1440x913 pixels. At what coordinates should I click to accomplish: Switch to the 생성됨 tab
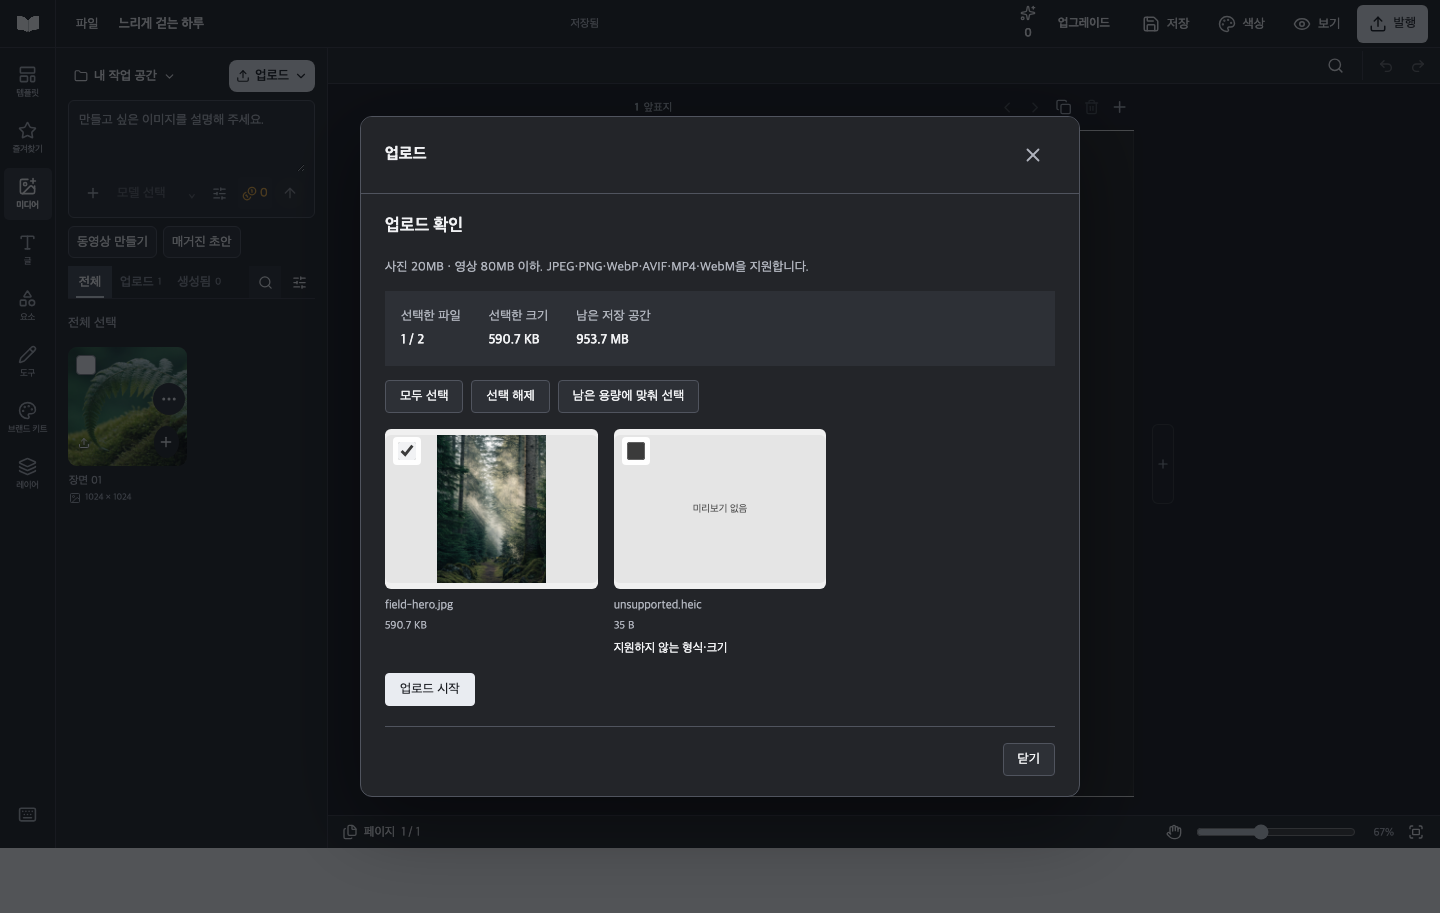(x=199, y=282)
